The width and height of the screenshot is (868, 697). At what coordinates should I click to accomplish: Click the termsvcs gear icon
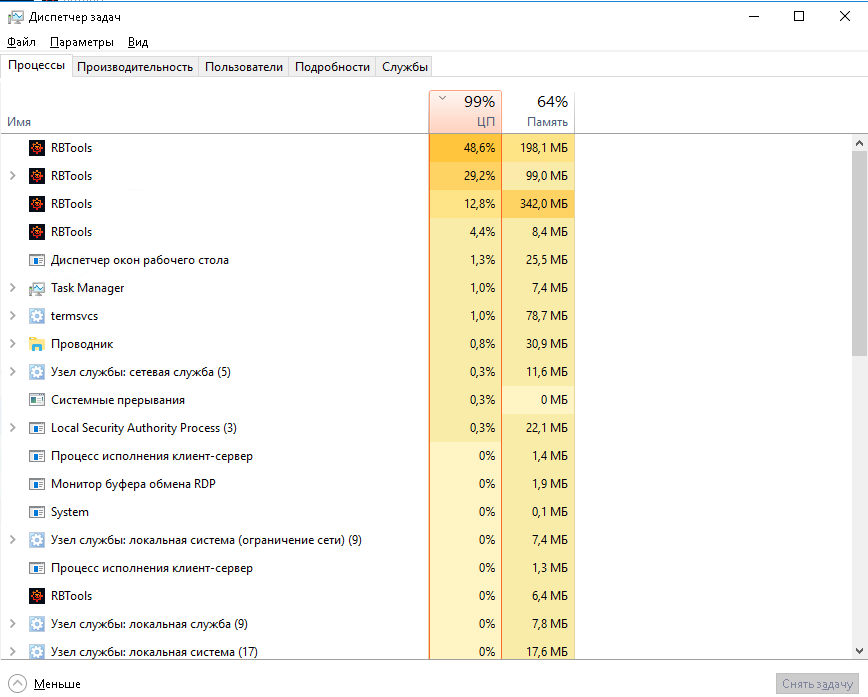[x=37, y=316]
